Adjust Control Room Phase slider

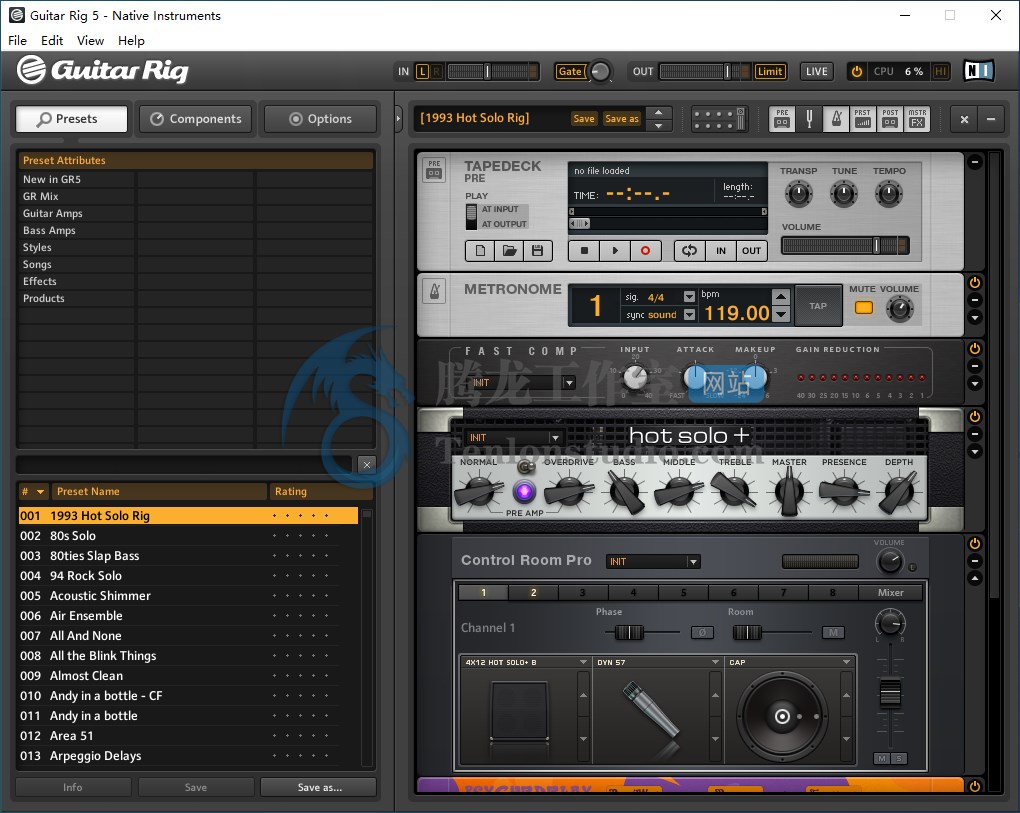point(628,632)
